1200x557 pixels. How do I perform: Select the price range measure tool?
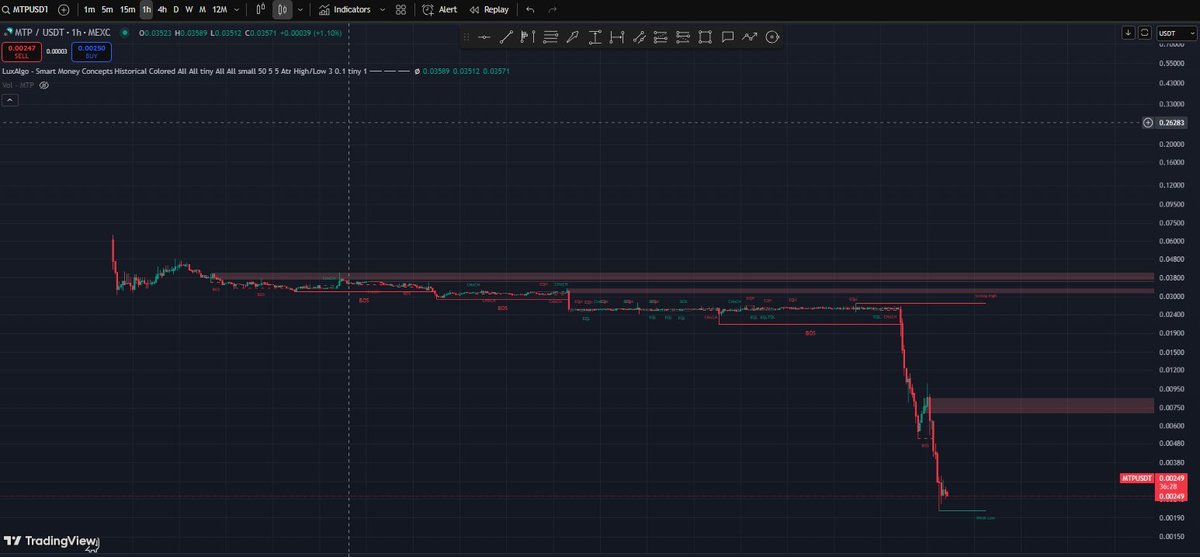tap(595, 37)
